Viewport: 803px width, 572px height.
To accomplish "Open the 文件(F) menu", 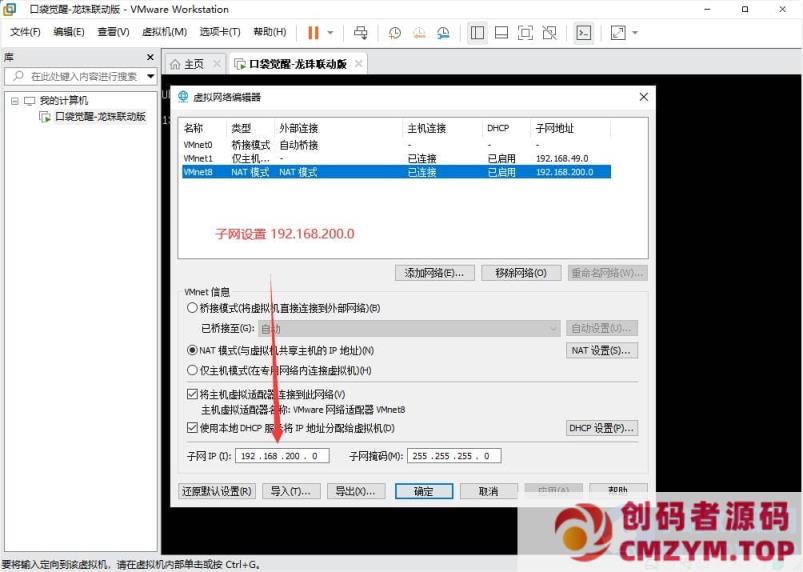I will pyautogui.click(x=25, y=32).
